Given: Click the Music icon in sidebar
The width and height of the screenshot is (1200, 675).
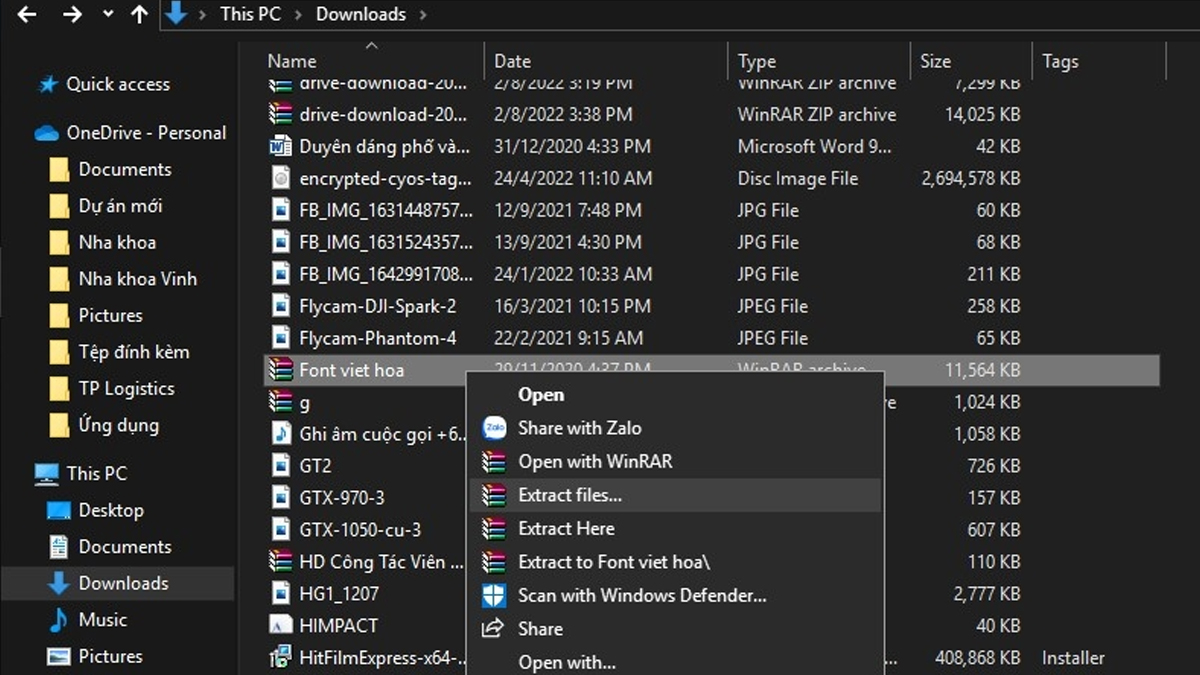Looking at the screenshot, I should pyautogui.click(x=59, y=619).
